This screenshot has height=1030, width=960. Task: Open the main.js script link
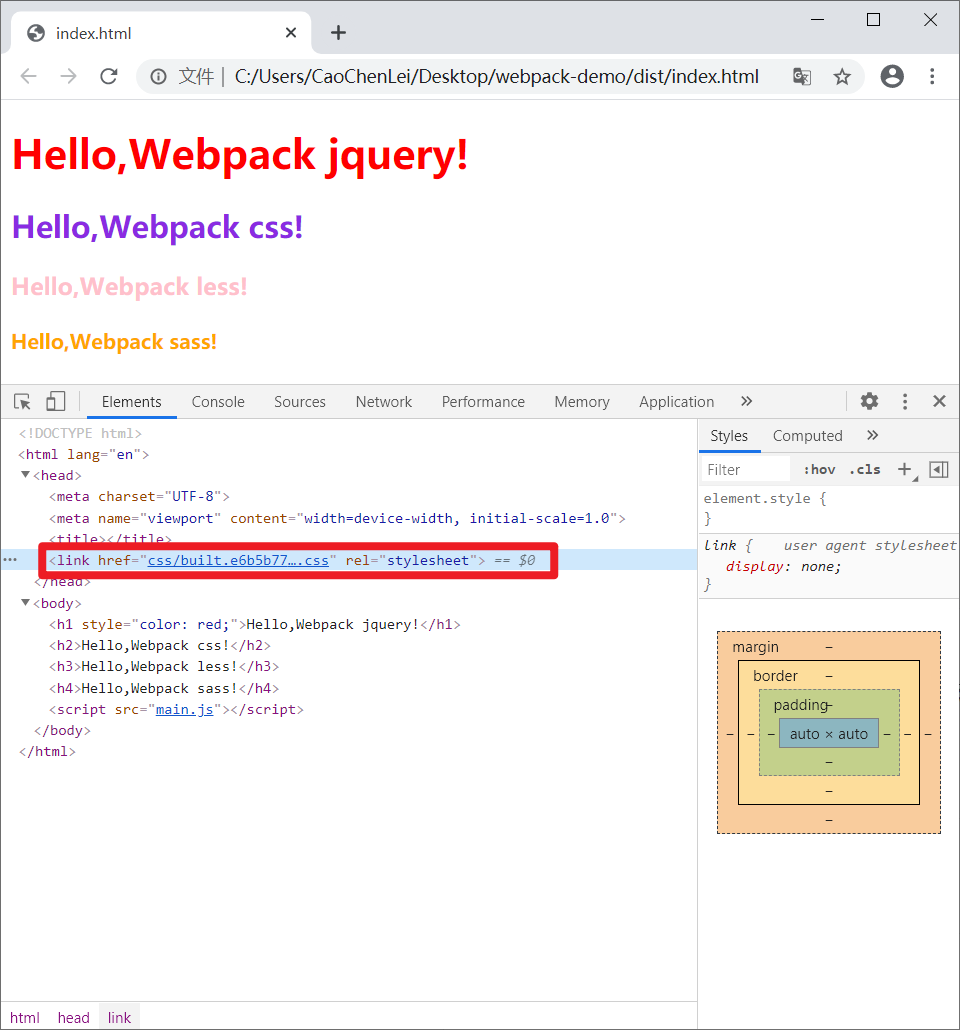[x=185, y=709]
